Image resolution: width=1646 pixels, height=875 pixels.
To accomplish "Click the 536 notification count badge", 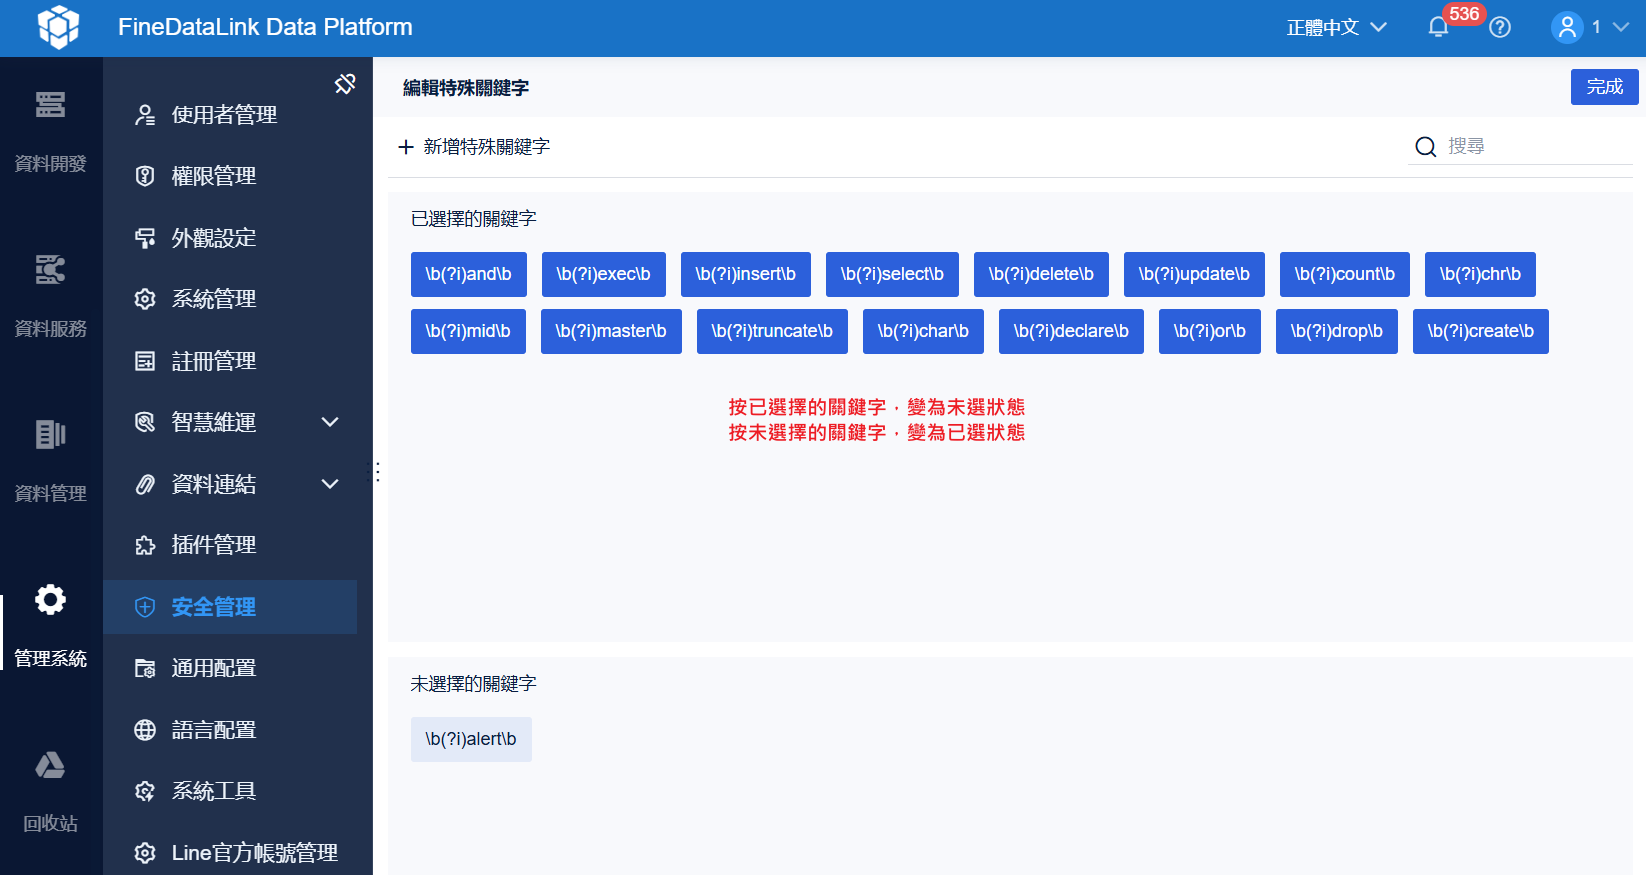I will (x=1464, y=14).
